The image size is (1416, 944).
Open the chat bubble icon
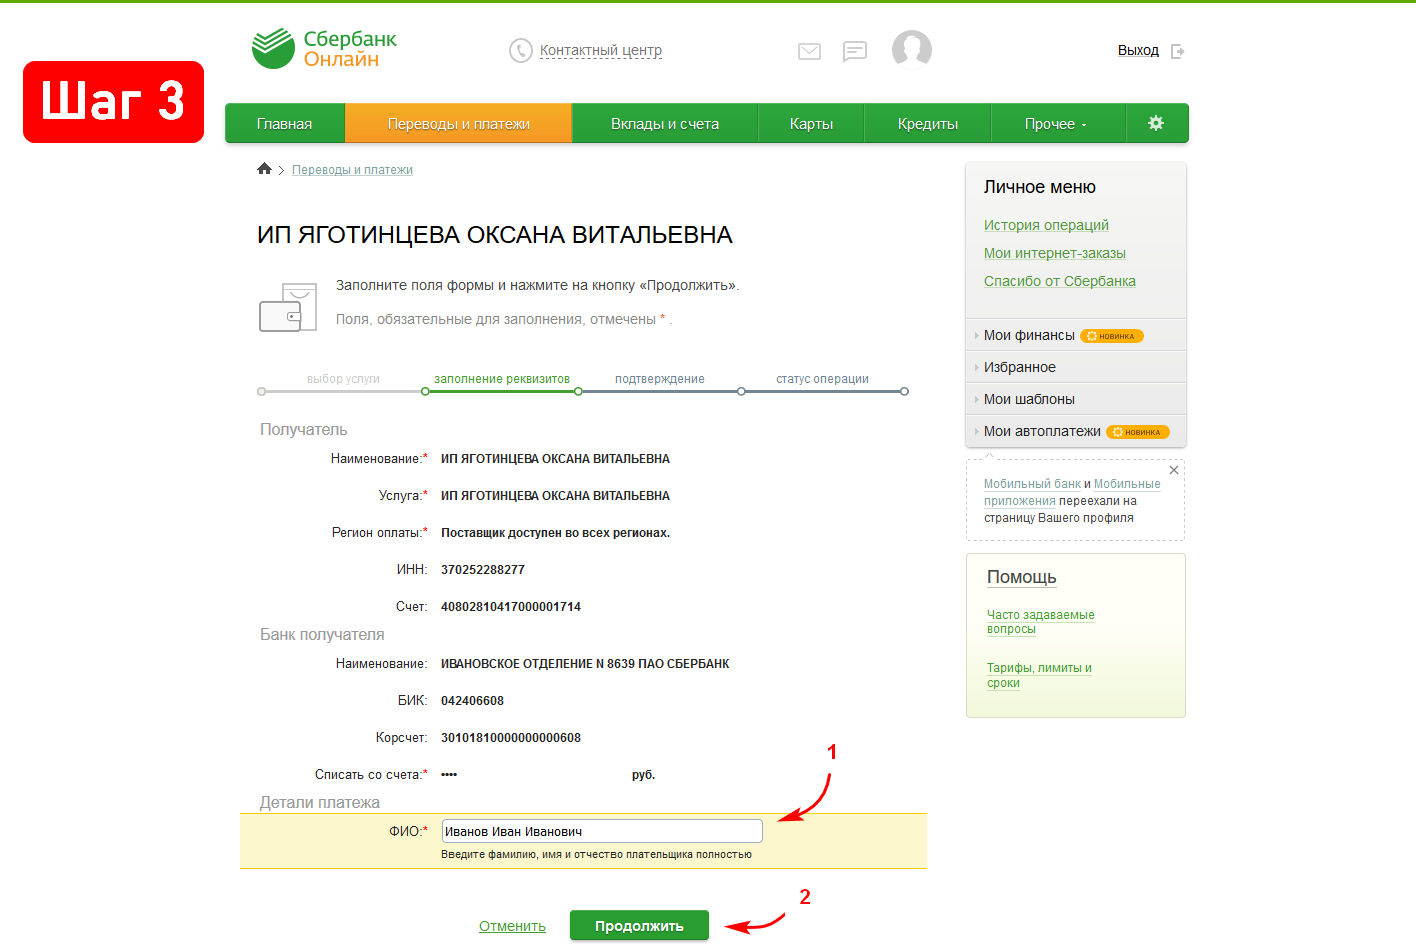tap(854, 51)
